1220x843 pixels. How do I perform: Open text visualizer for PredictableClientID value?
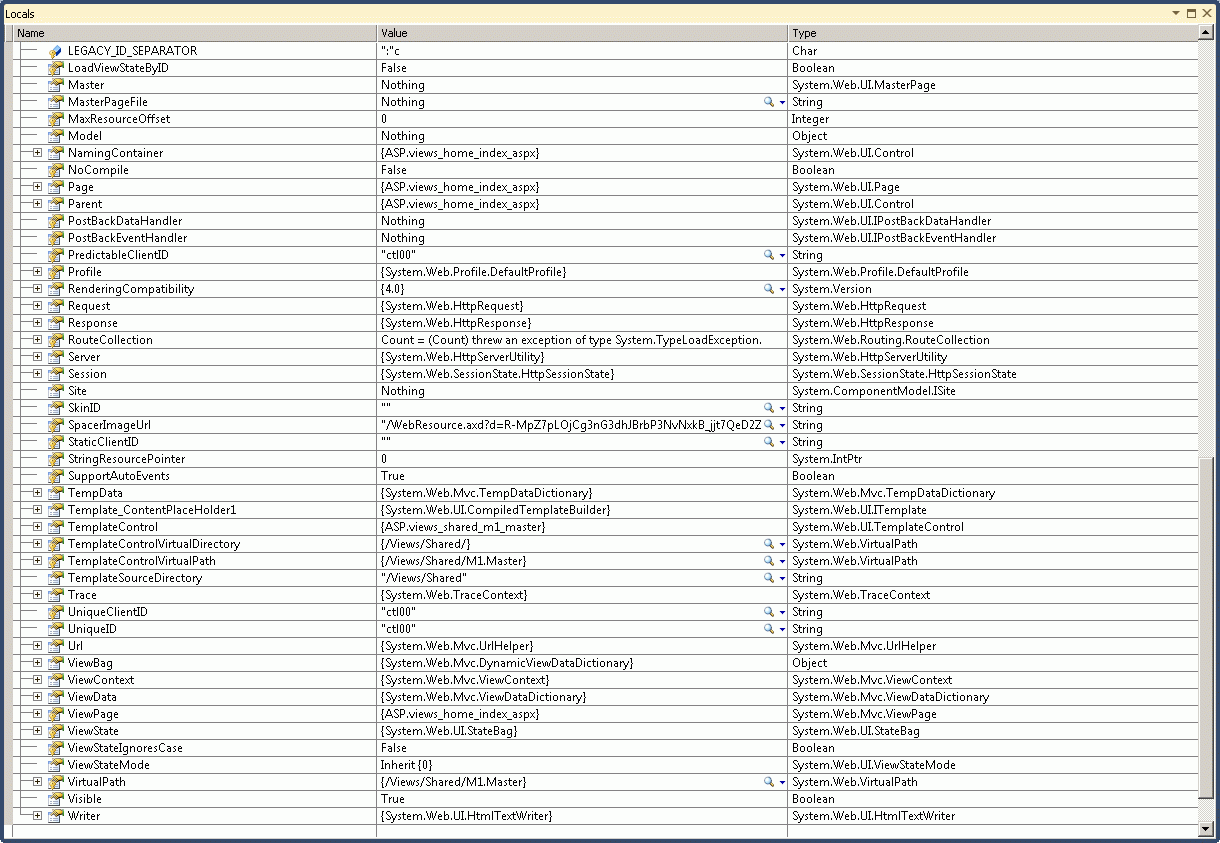tap(769, 255)
